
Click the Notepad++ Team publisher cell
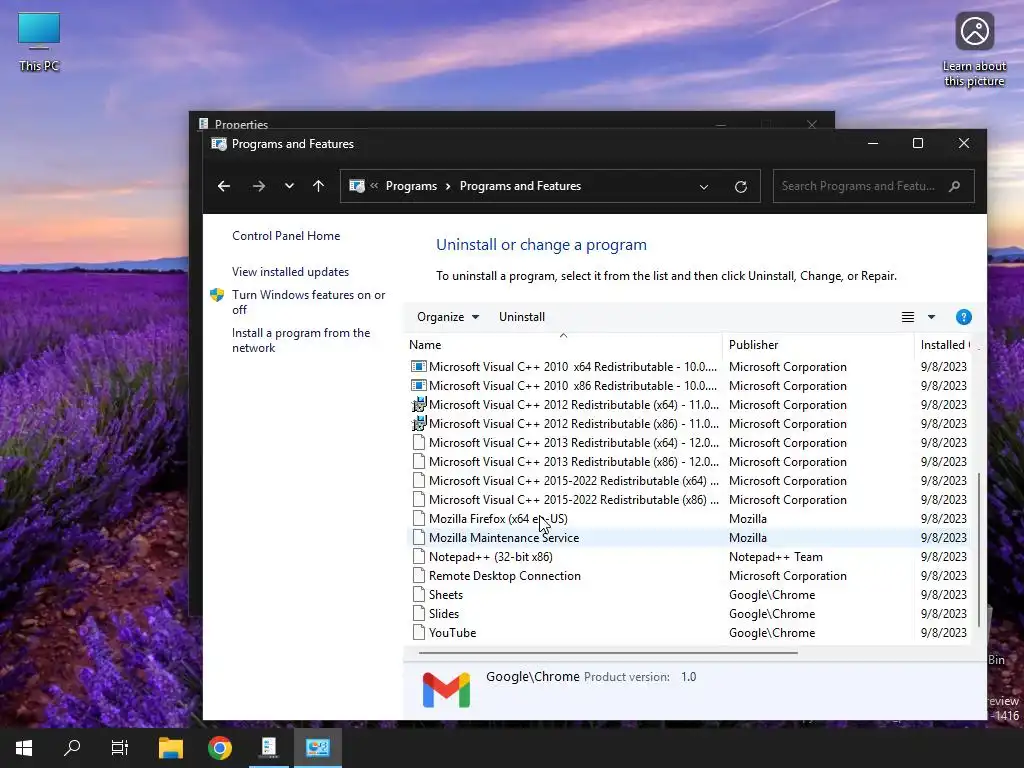click(775, 556)
